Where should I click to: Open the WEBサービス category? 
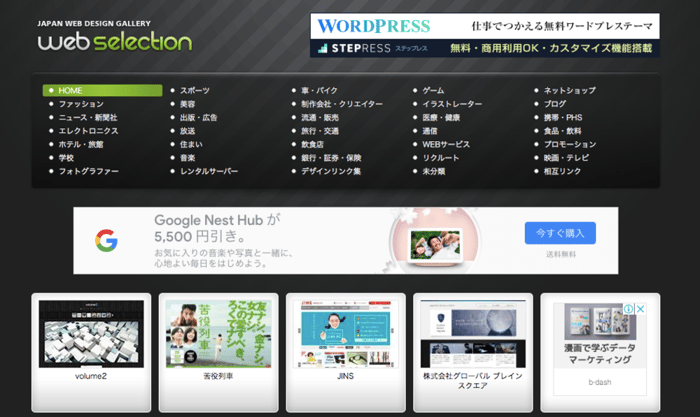coord(446,144)
